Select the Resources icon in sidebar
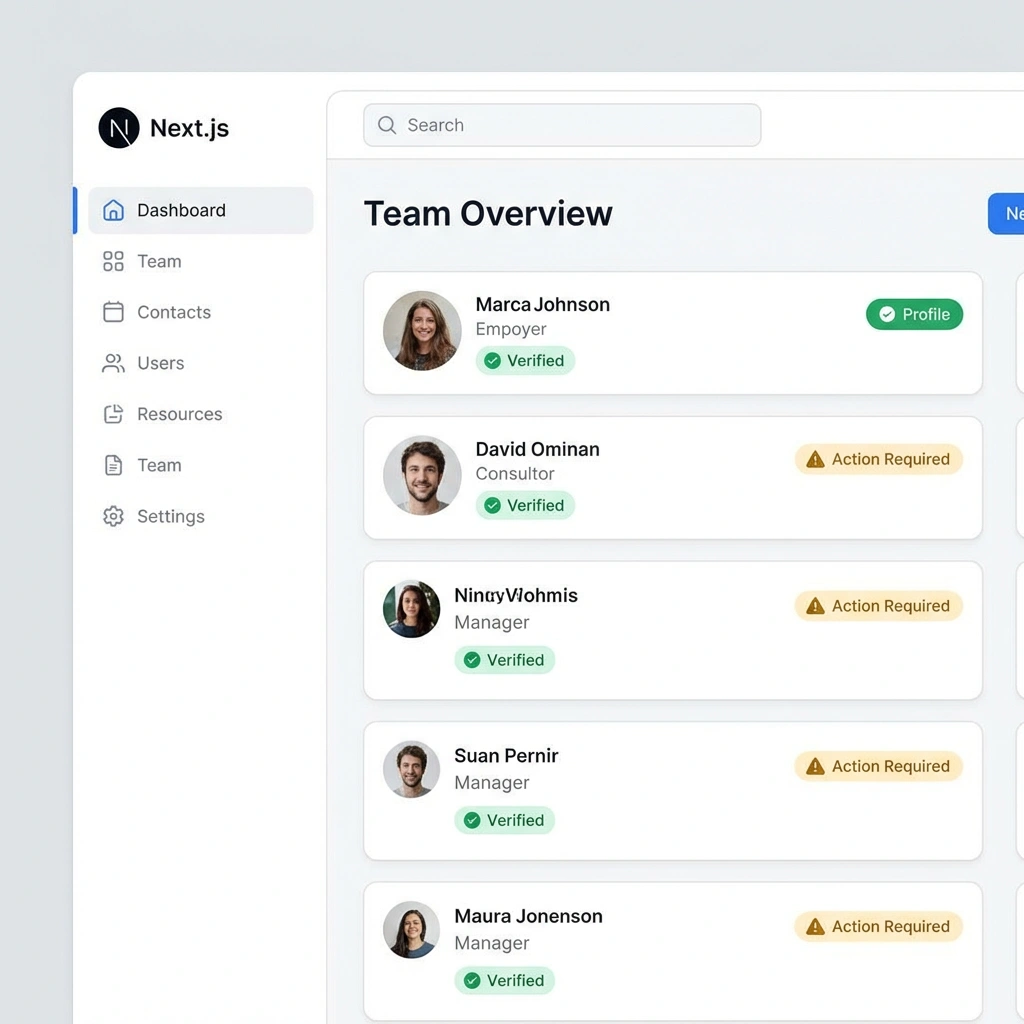The height and width of the screenshot is (1024, 1024). pos(111,414)
